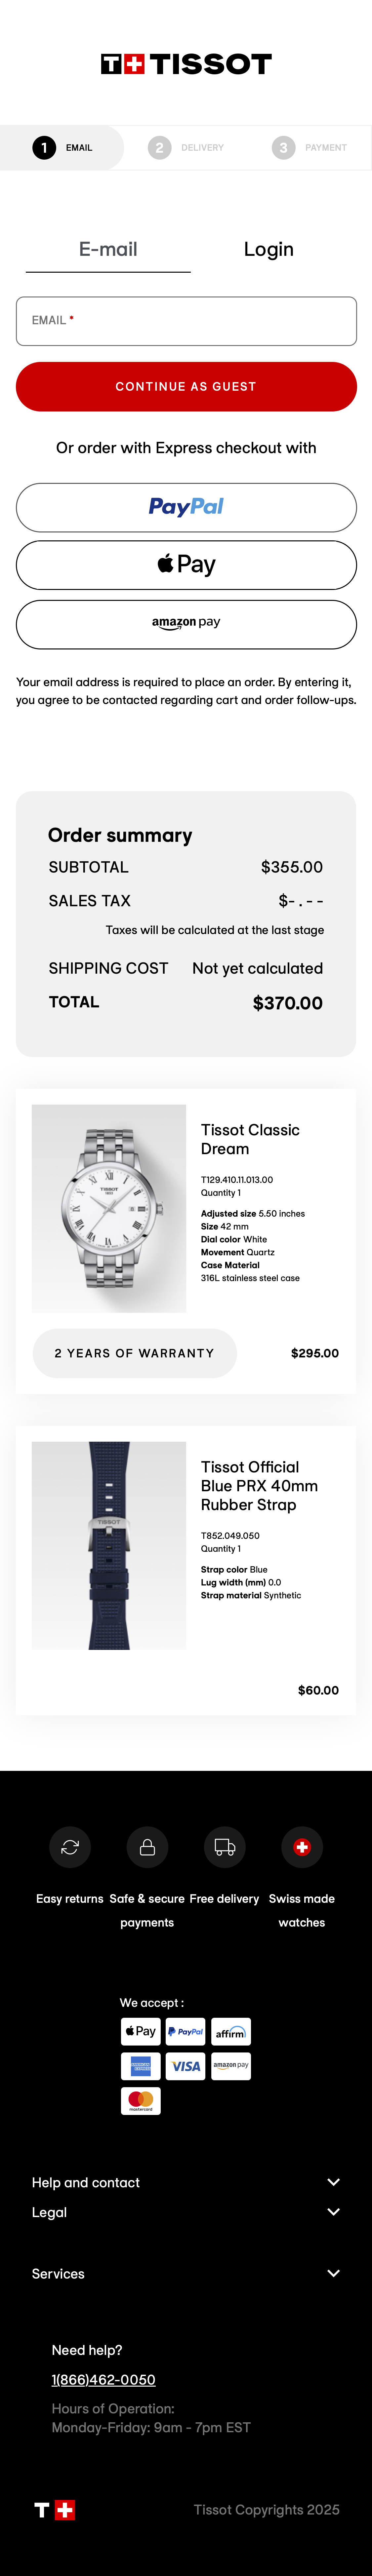Switch to the Login tab
Image resolution: width=372 pixels, height=2576 pixels.
(x=268, y=249)
